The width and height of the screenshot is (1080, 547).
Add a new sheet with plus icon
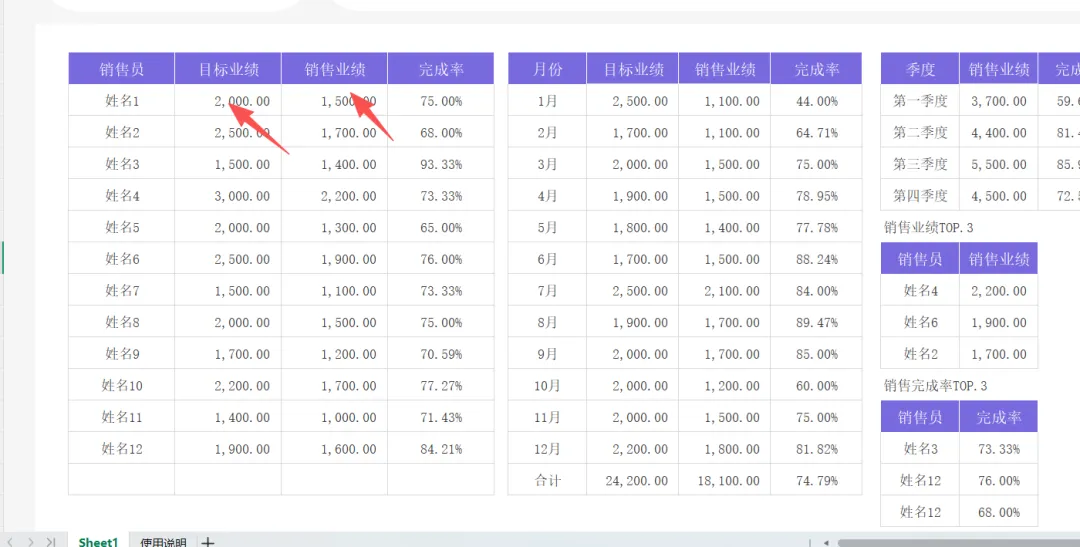coord(209,541)
